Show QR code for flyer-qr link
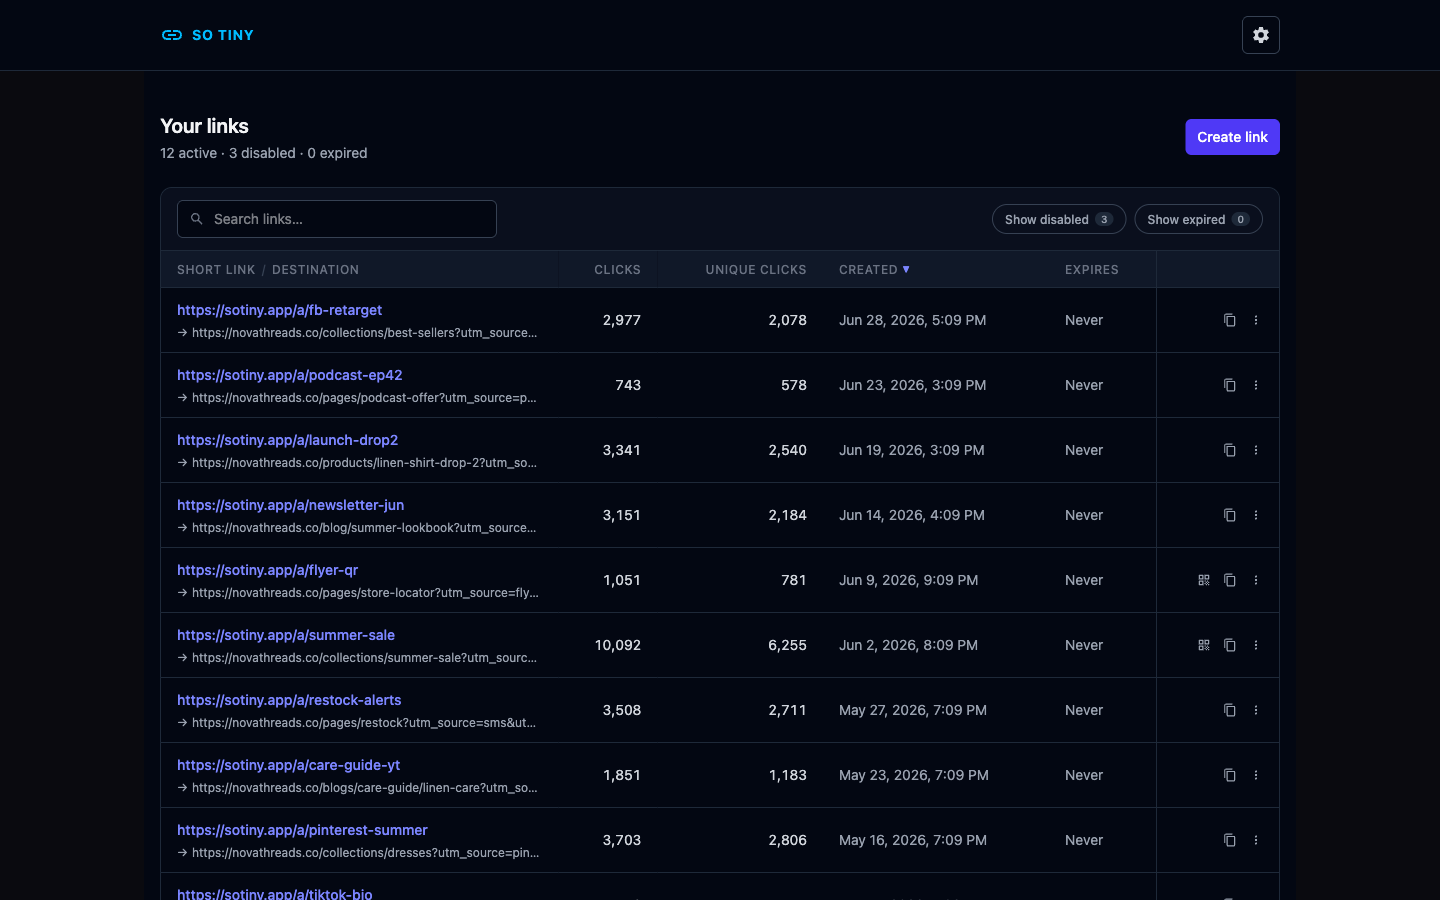The image size is (1440, 900). (1204, 580)
